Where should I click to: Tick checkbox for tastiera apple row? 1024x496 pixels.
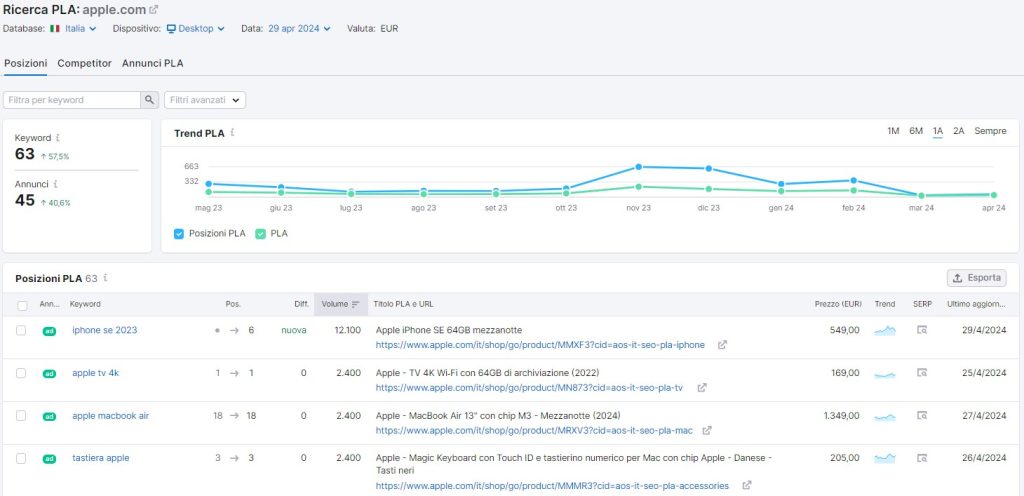point(21,458)
